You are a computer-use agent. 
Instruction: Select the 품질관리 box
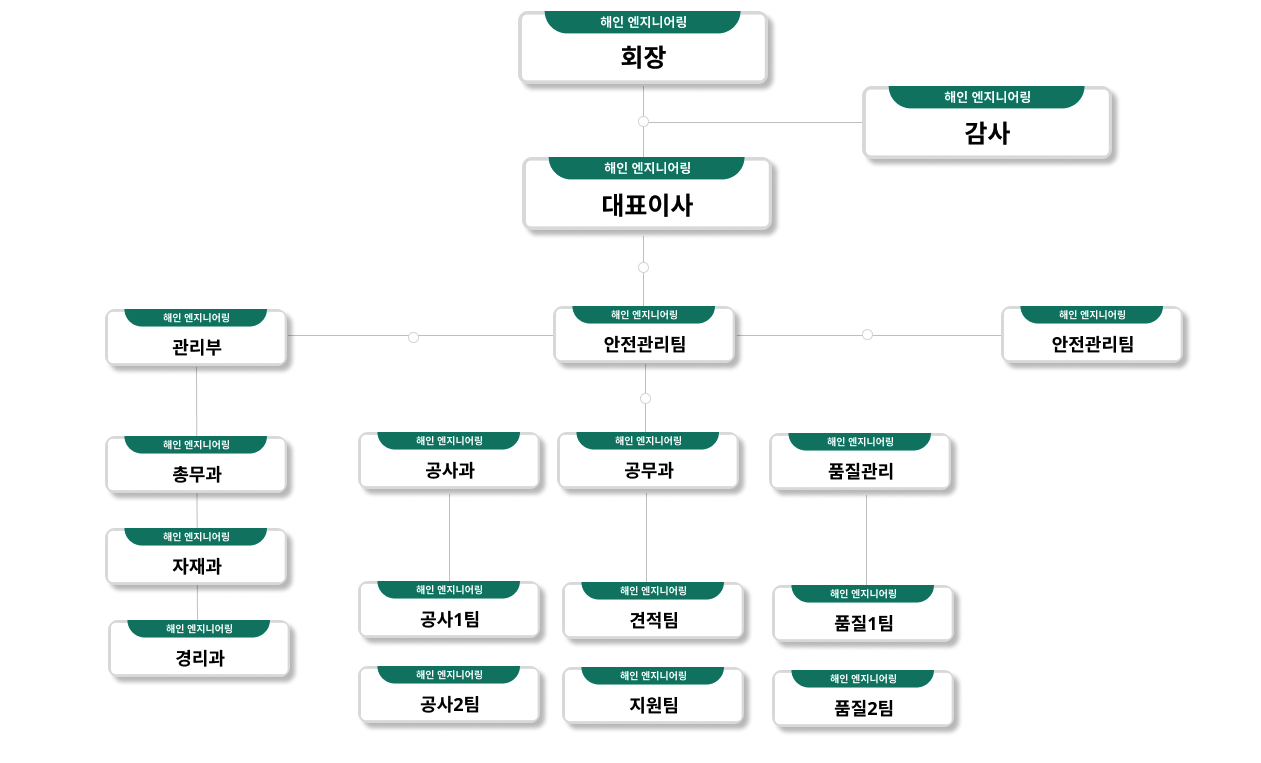pos(860,462)
